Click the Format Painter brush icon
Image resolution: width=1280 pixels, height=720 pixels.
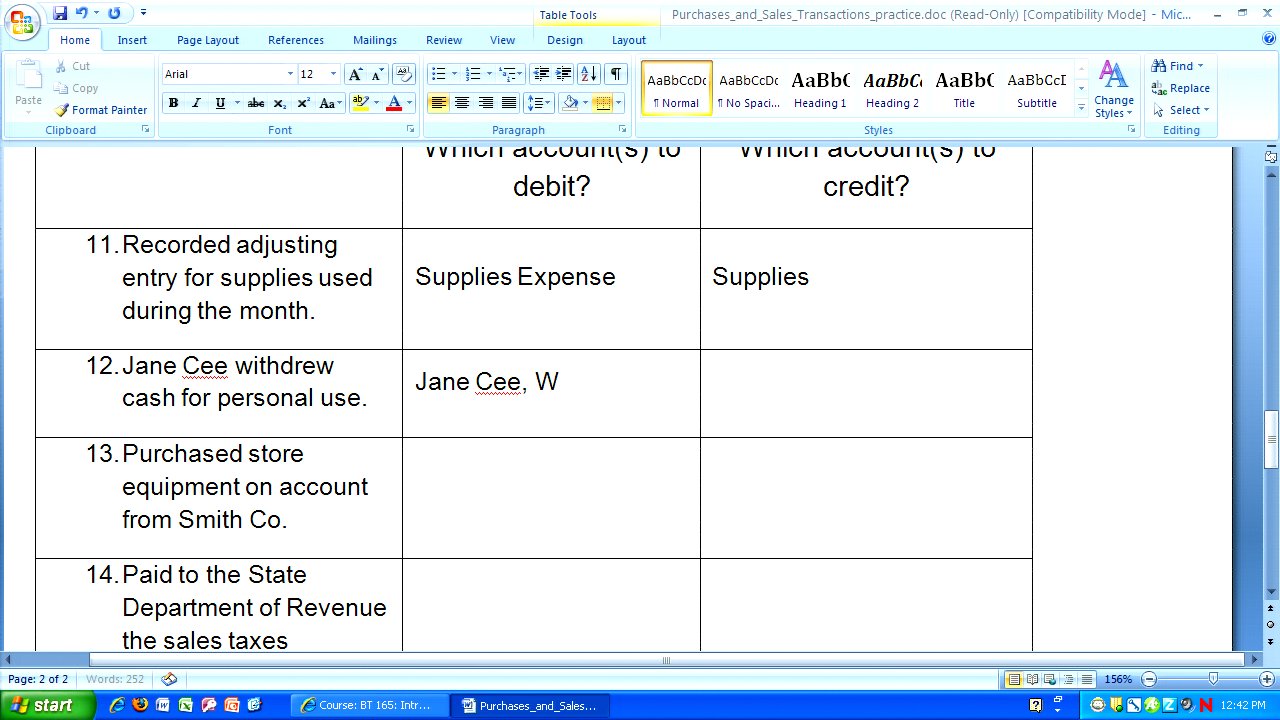62,110
